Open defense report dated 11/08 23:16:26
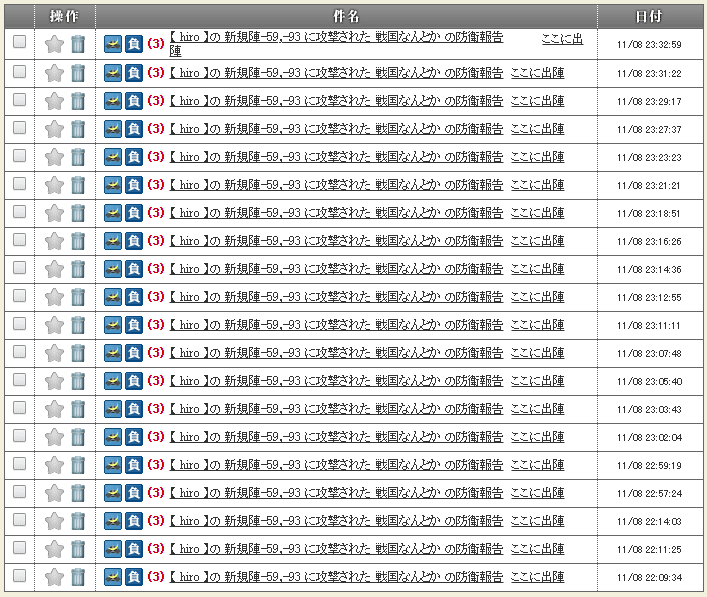 tap(336, 241)
